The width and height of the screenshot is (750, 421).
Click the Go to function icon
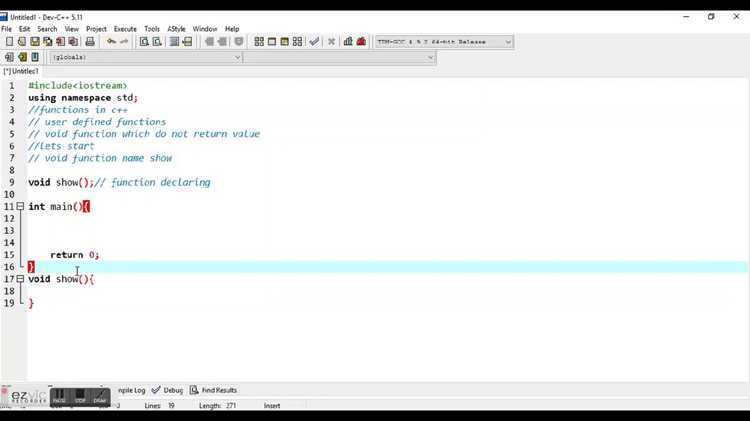point(175,42)
